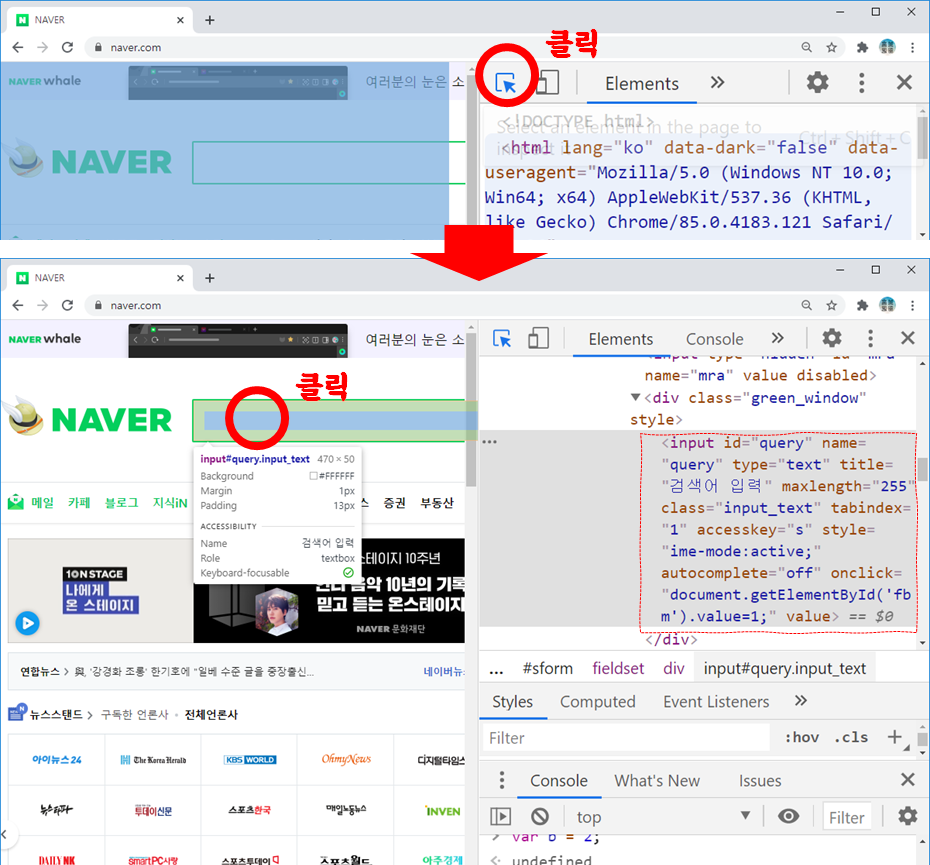Bookmark page star in the upper browser
This screenshot has height=865, width=930.
[x=832, y=47]
